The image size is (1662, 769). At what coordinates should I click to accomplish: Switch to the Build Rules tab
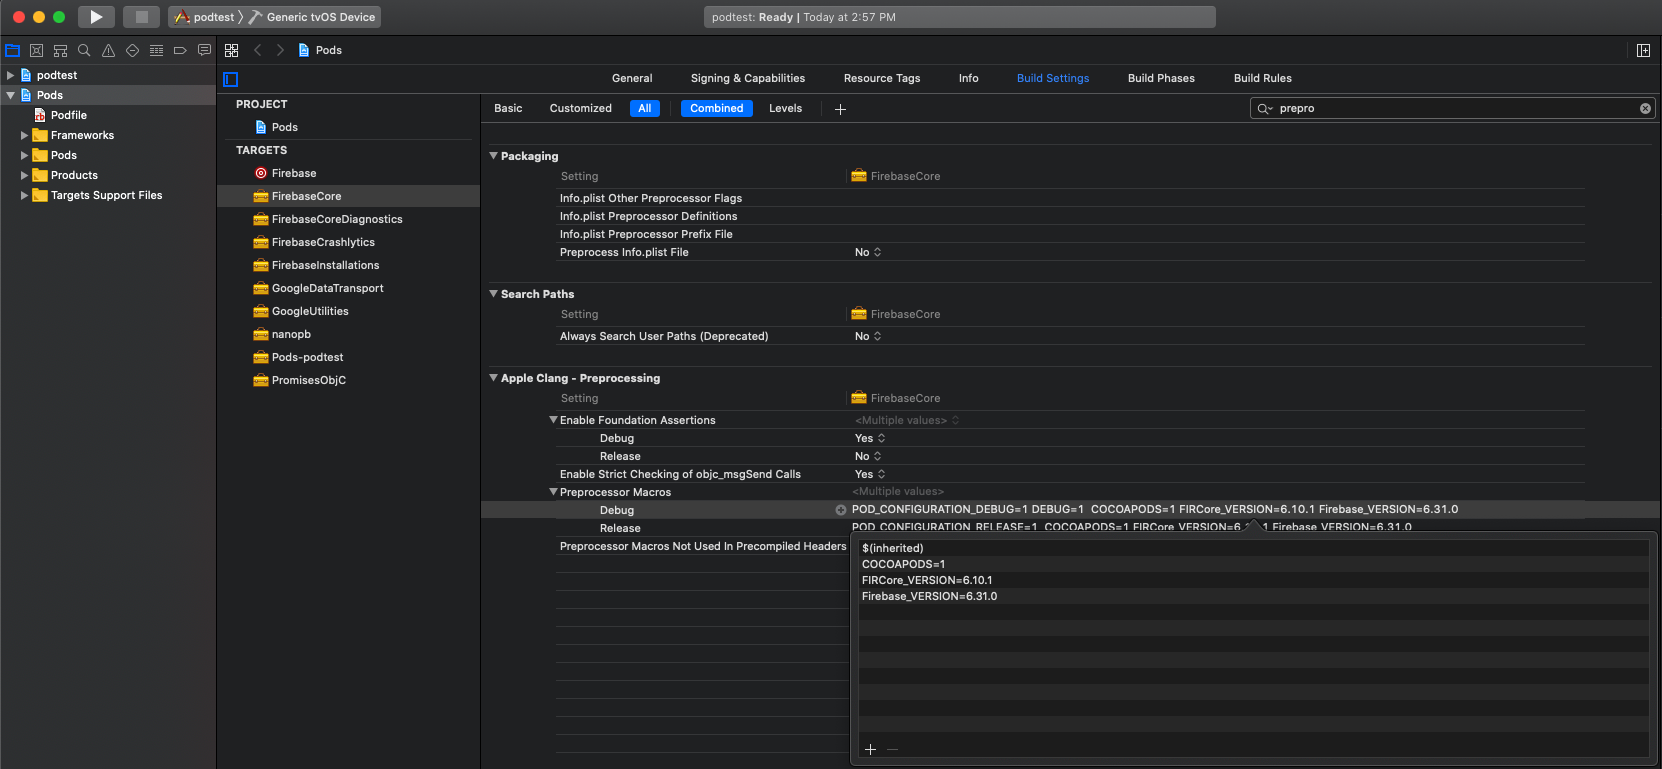pyautogui.click(x=1263, y=78)
